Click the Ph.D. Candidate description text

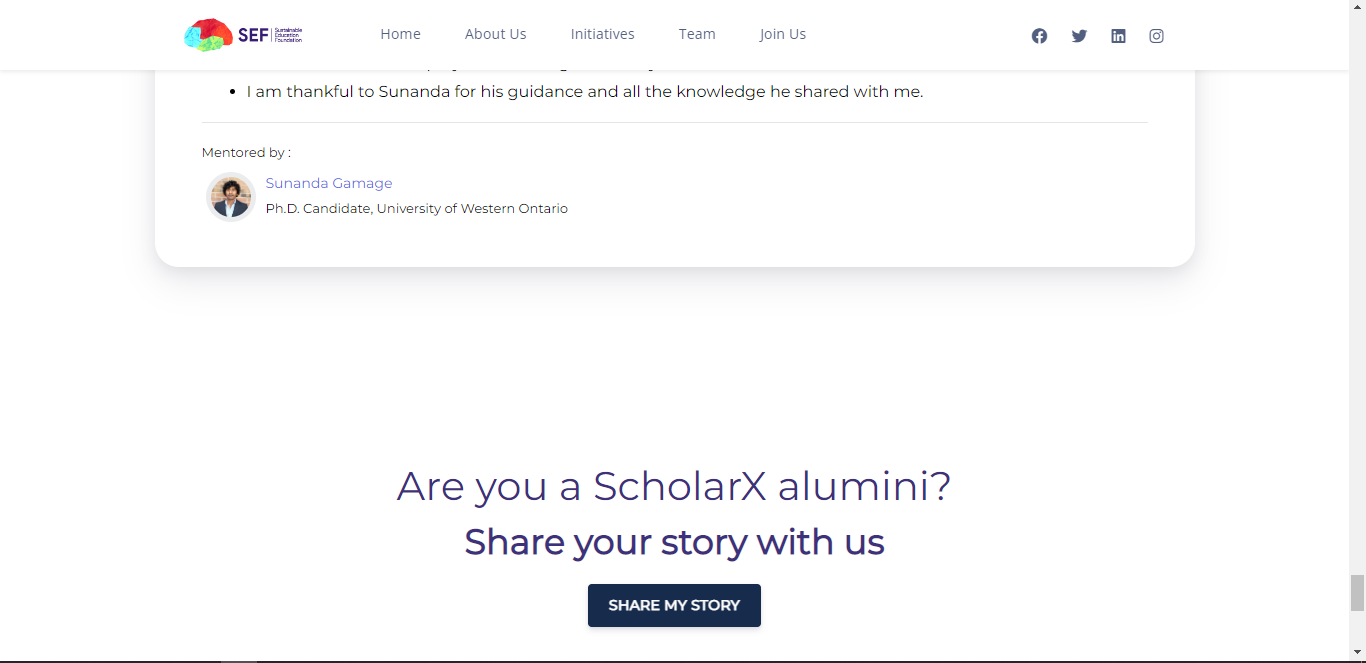[416, 208]
